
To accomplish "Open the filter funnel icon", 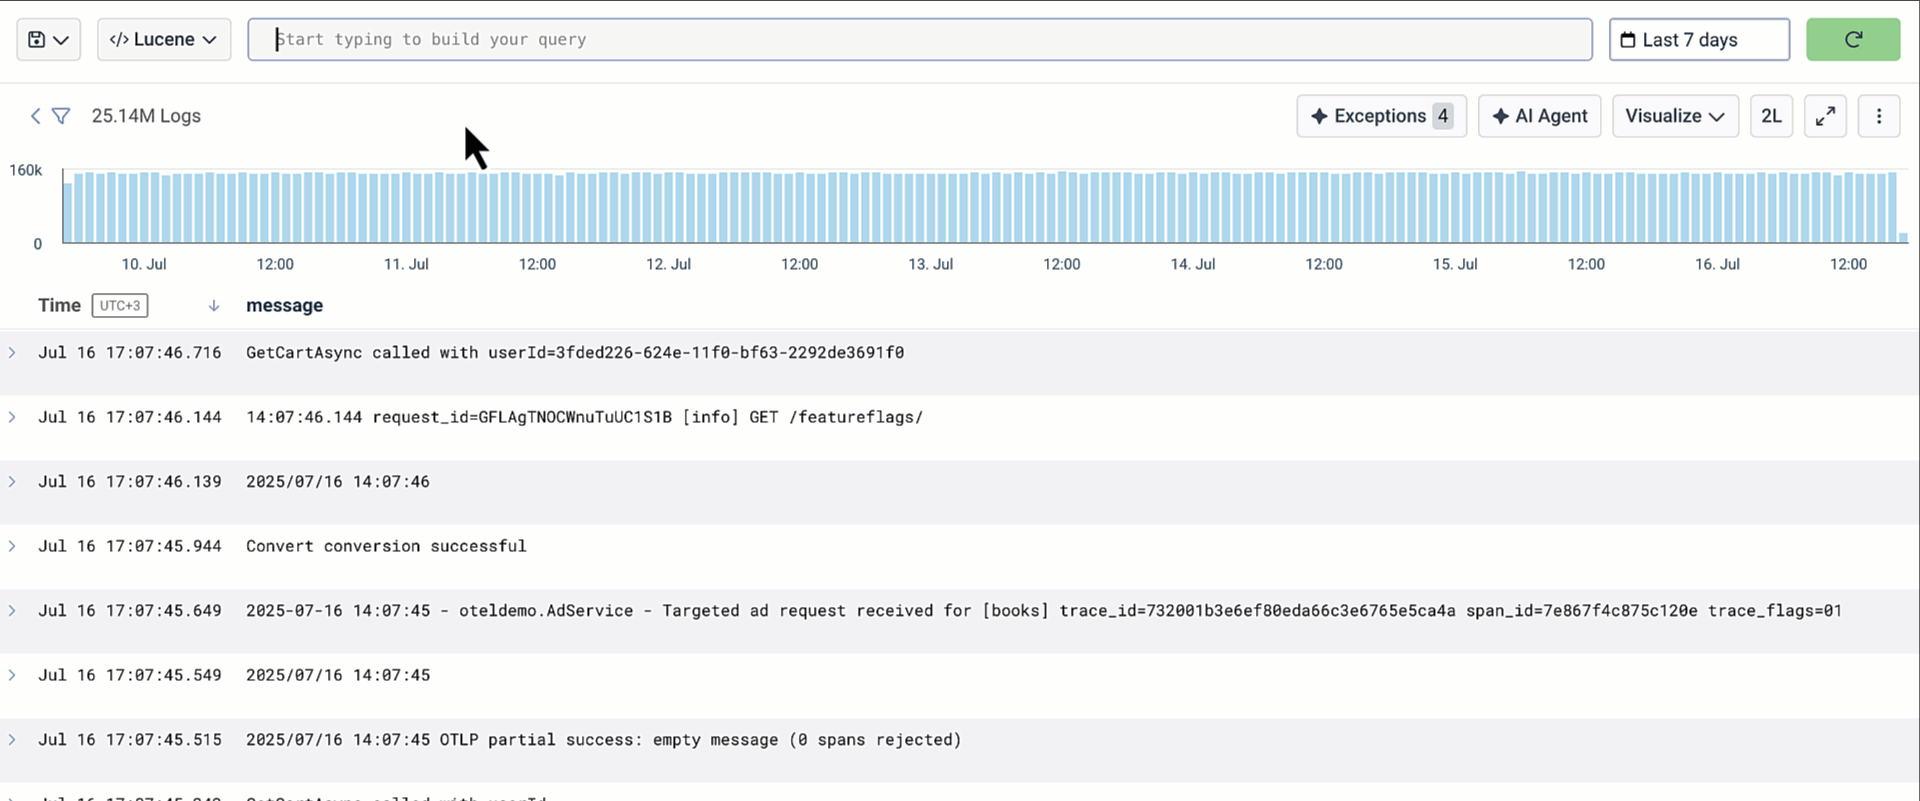I will click(x=61, y=116).
